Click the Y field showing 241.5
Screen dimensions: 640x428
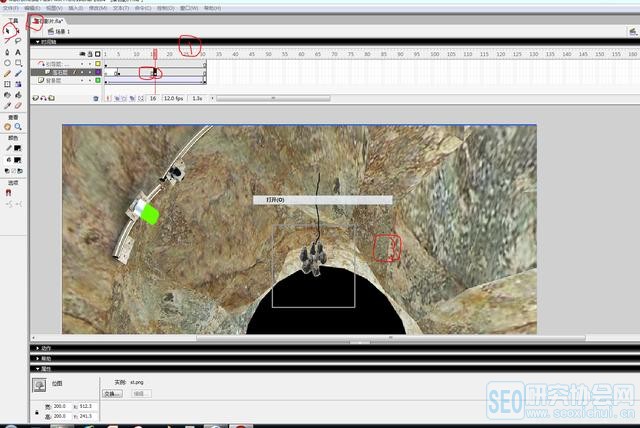(87, 416)
